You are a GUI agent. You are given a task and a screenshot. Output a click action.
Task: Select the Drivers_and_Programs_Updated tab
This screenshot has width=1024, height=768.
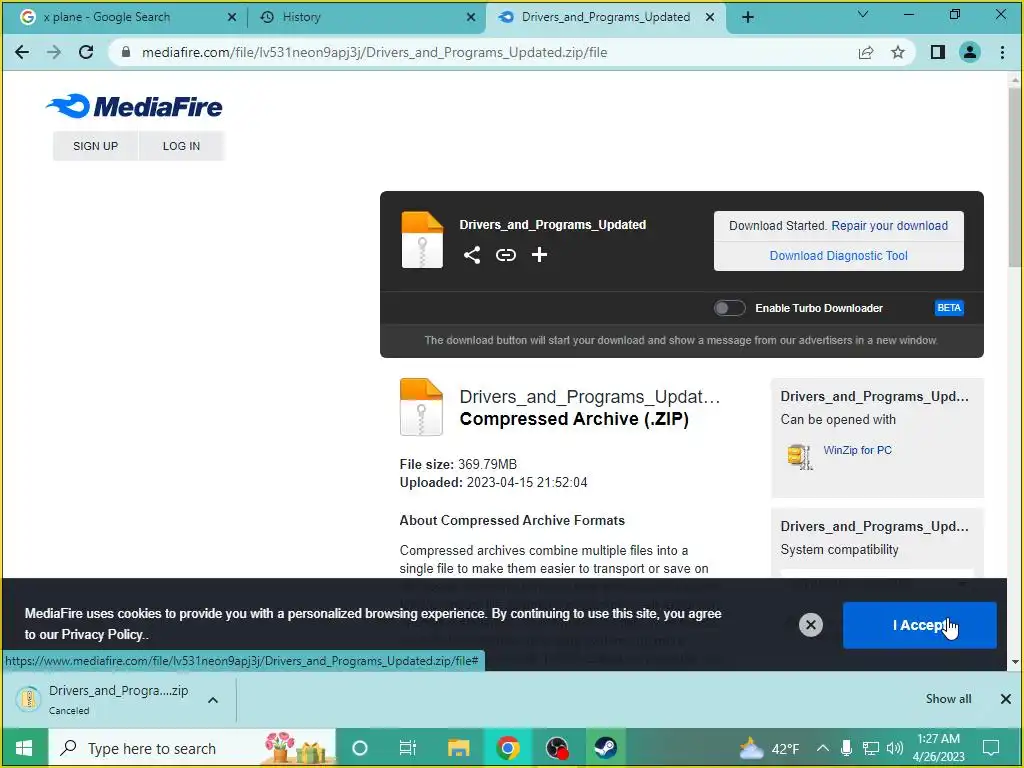(x=605, y=17)
